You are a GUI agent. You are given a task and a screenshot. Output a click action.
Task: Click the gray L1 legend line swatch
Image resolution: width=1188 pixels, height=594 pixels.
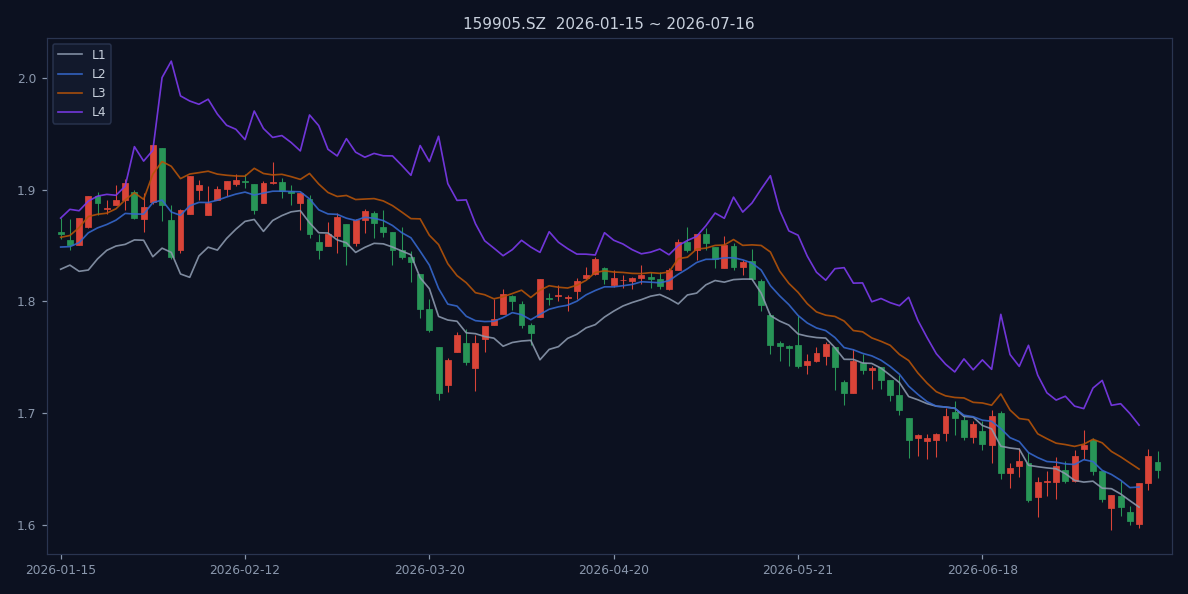(x=70, y=55)
